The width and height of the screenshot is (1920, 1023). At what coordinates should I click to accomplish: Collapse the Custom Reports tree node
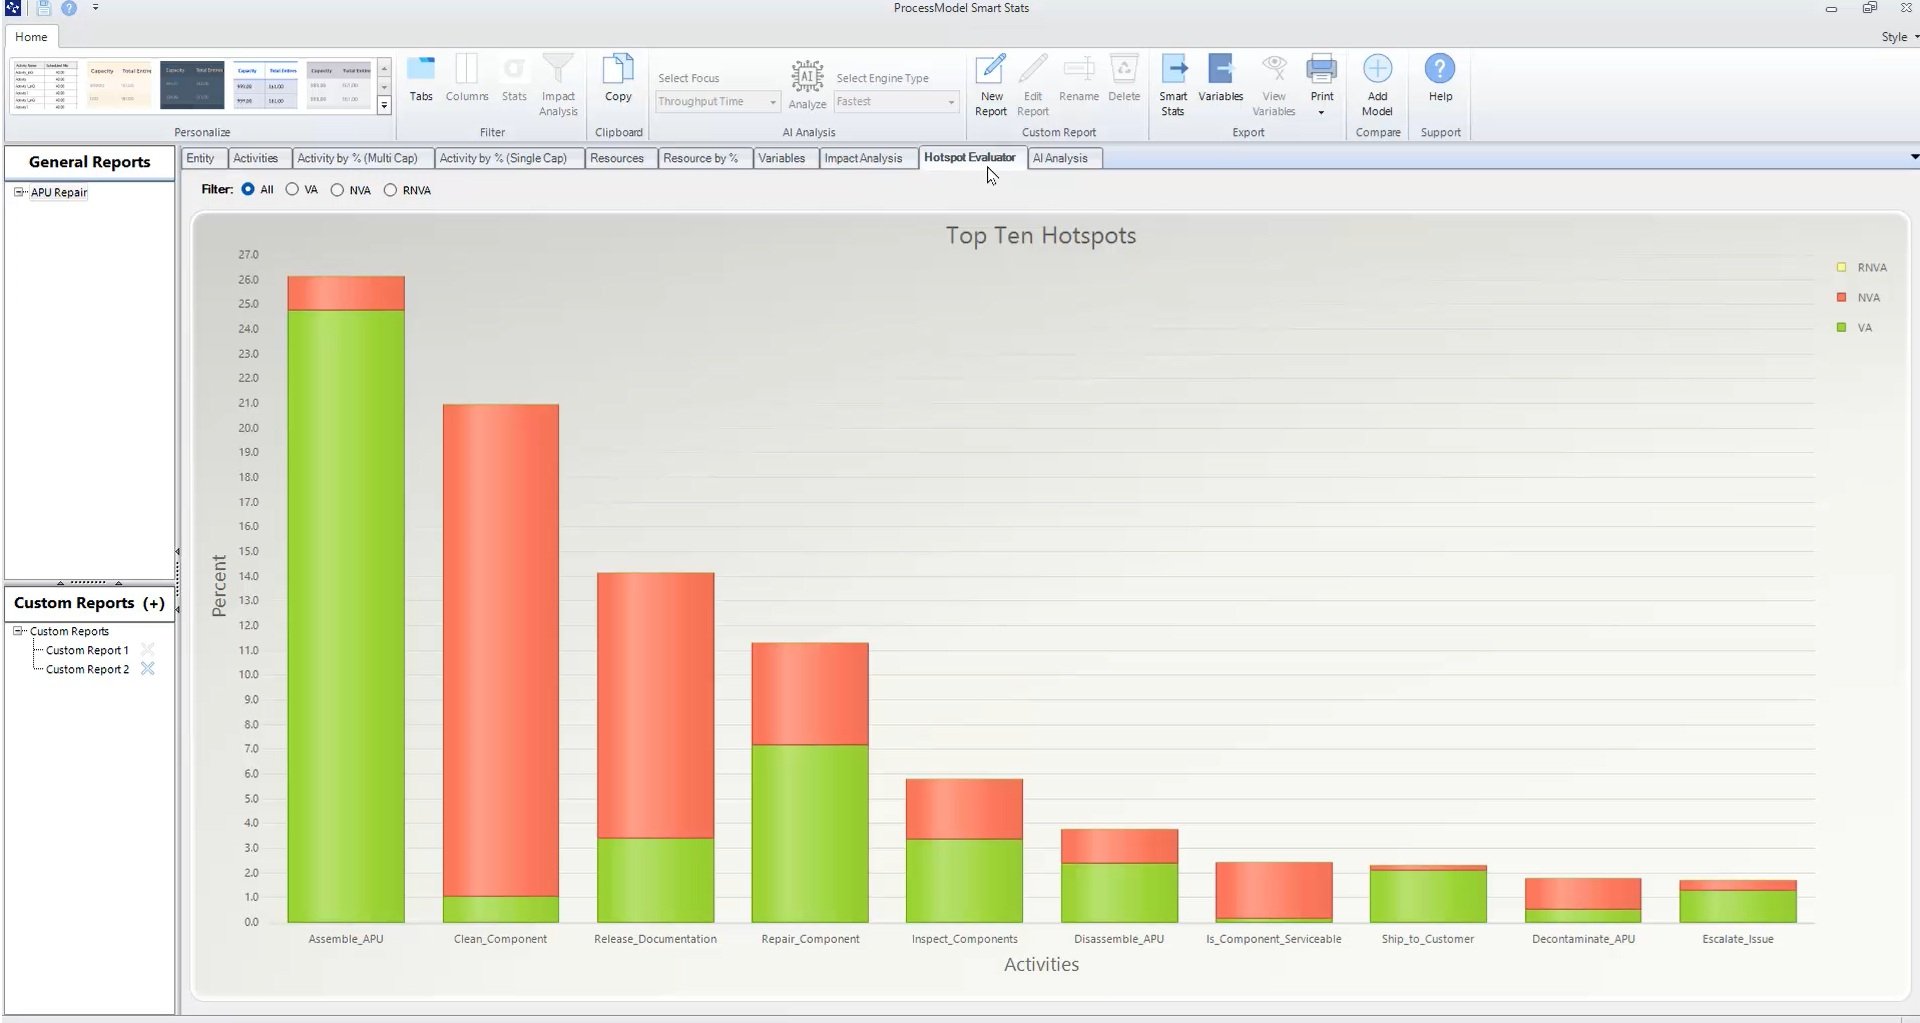[18, 631]
